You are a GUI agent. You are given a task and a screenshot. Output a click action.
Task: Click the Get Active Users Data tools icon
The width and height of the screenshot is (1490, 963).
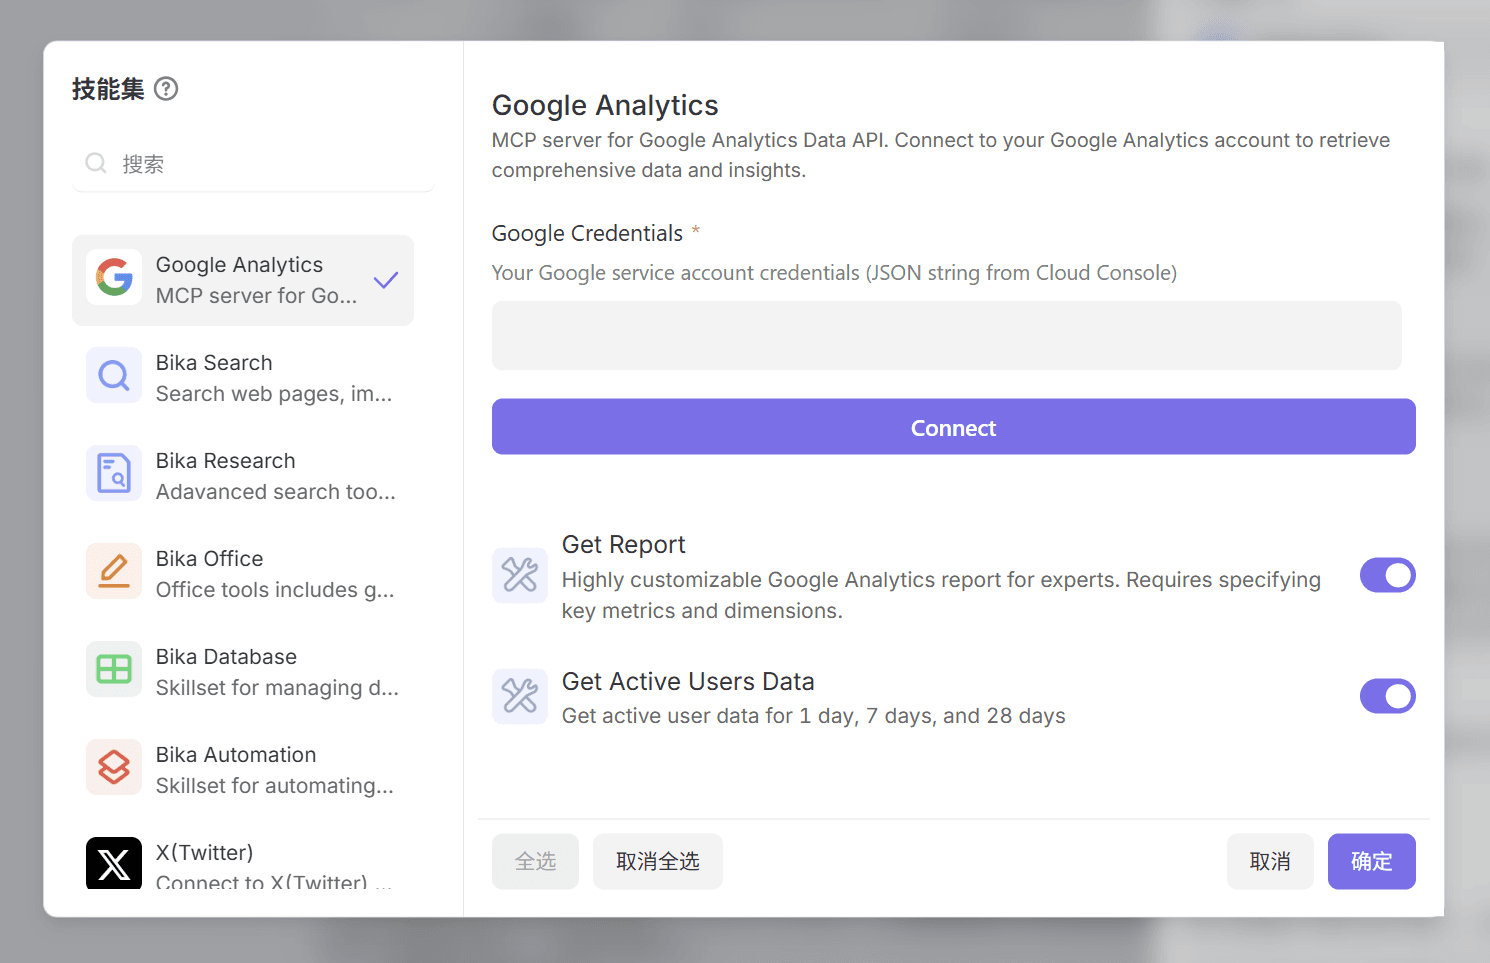click(519, 696)
